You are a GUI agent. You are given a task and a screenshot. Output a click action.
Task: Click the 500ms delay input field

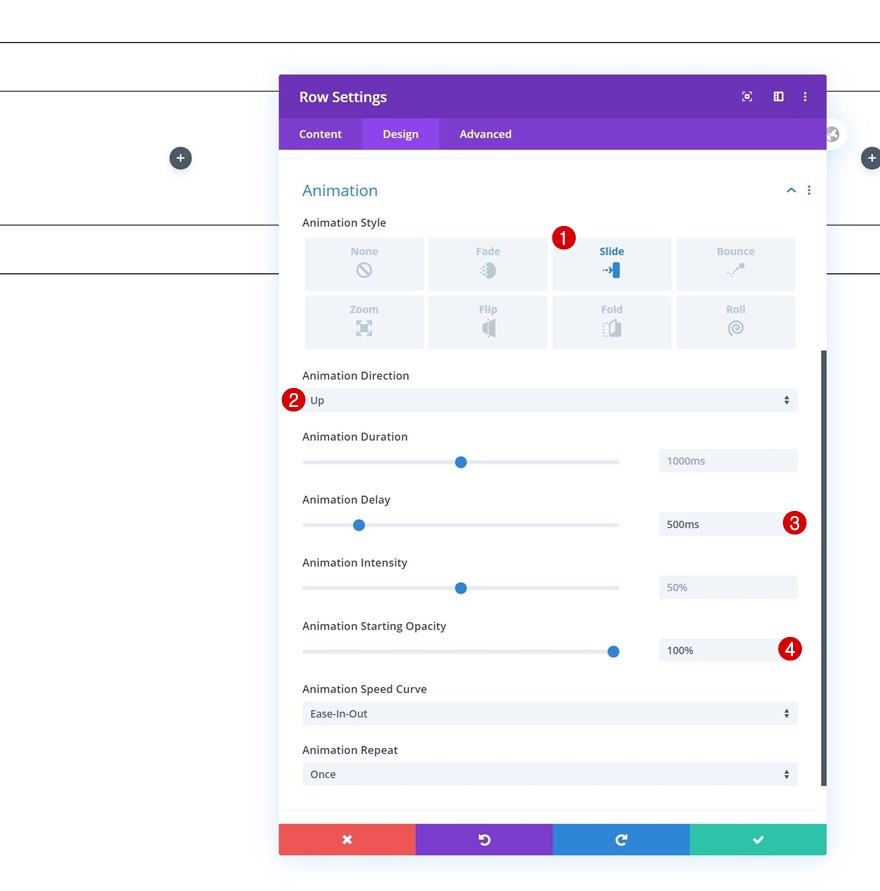point(728,524)
